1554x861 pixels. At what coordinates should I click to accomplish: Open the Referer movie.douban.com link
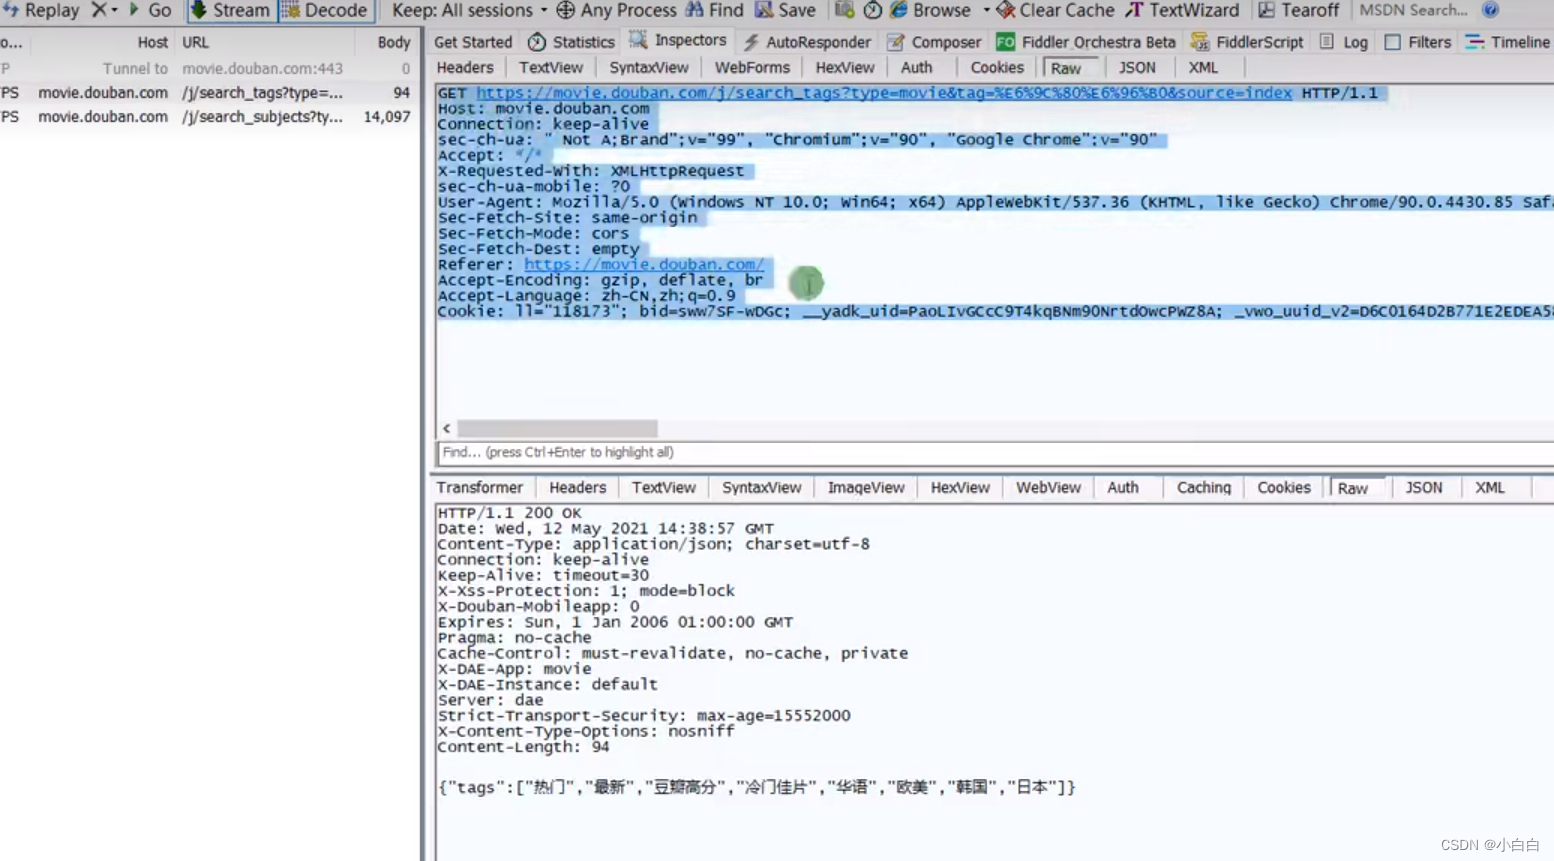[644, 265]
